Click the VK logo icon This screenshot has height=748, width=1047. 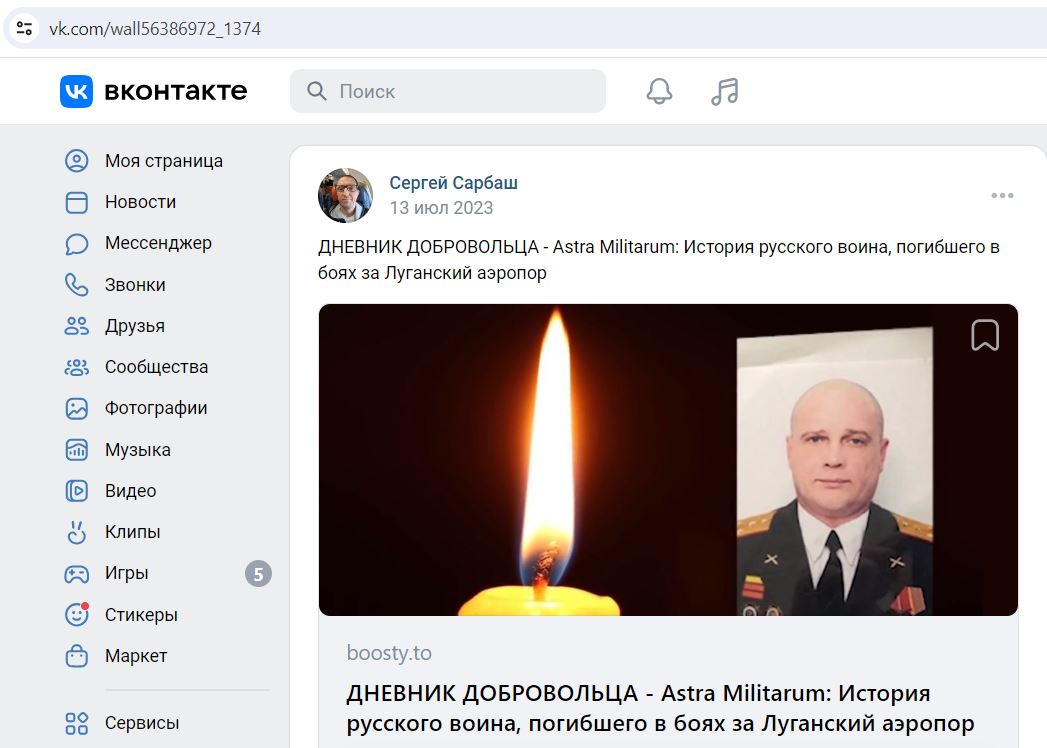76,91
